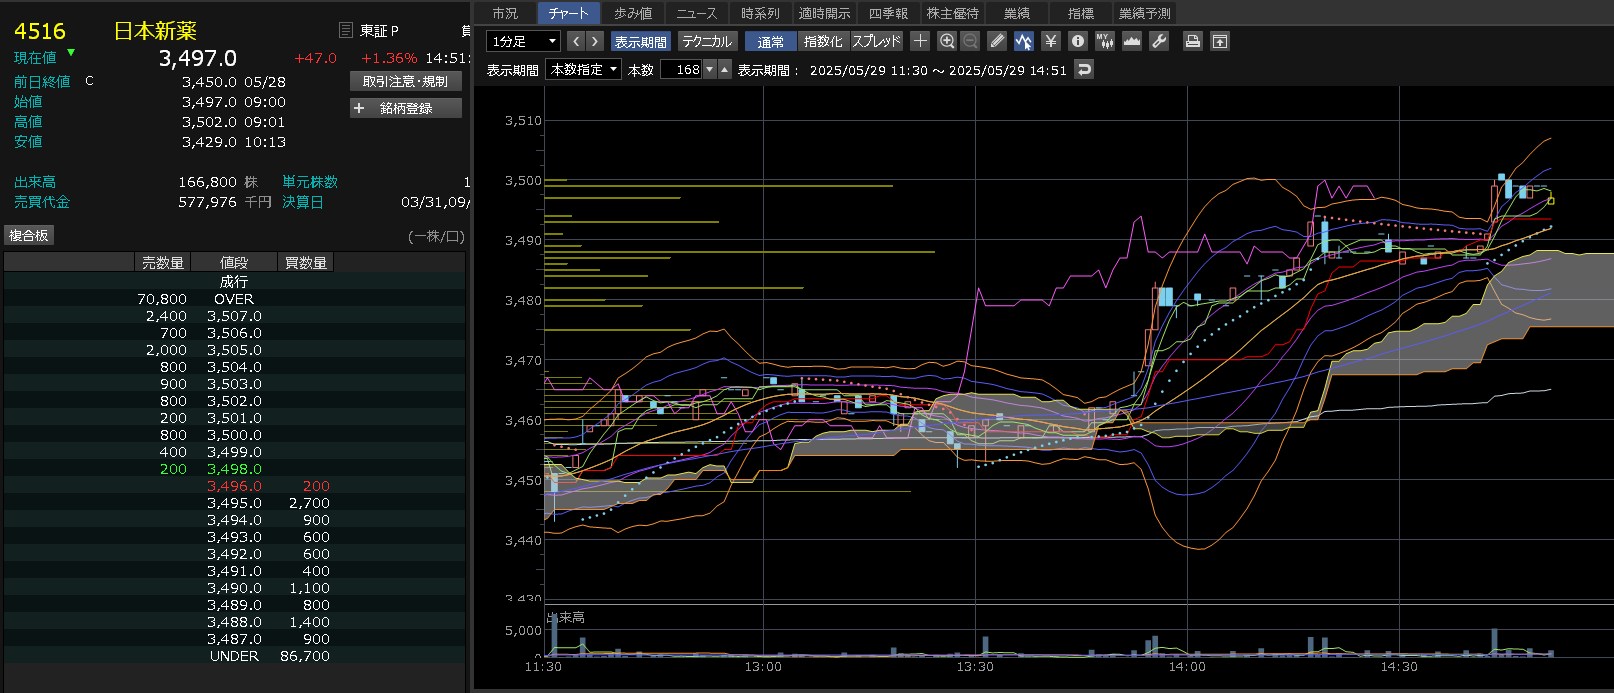Click the bid price 3,488.0

tap(234, 622)
